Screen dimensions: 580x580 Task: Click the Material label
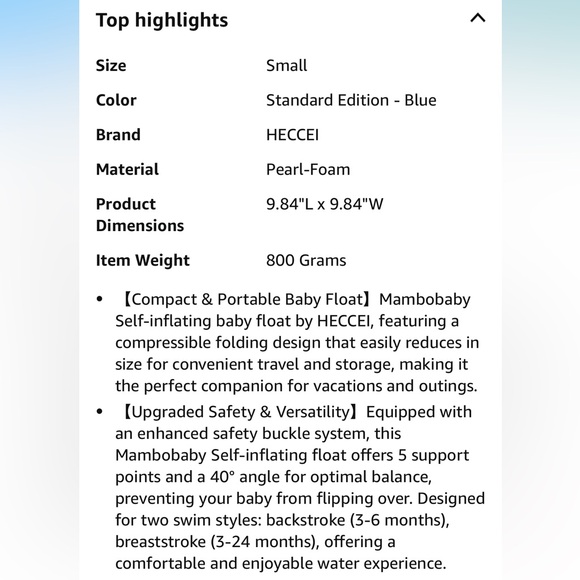(127, 169)
